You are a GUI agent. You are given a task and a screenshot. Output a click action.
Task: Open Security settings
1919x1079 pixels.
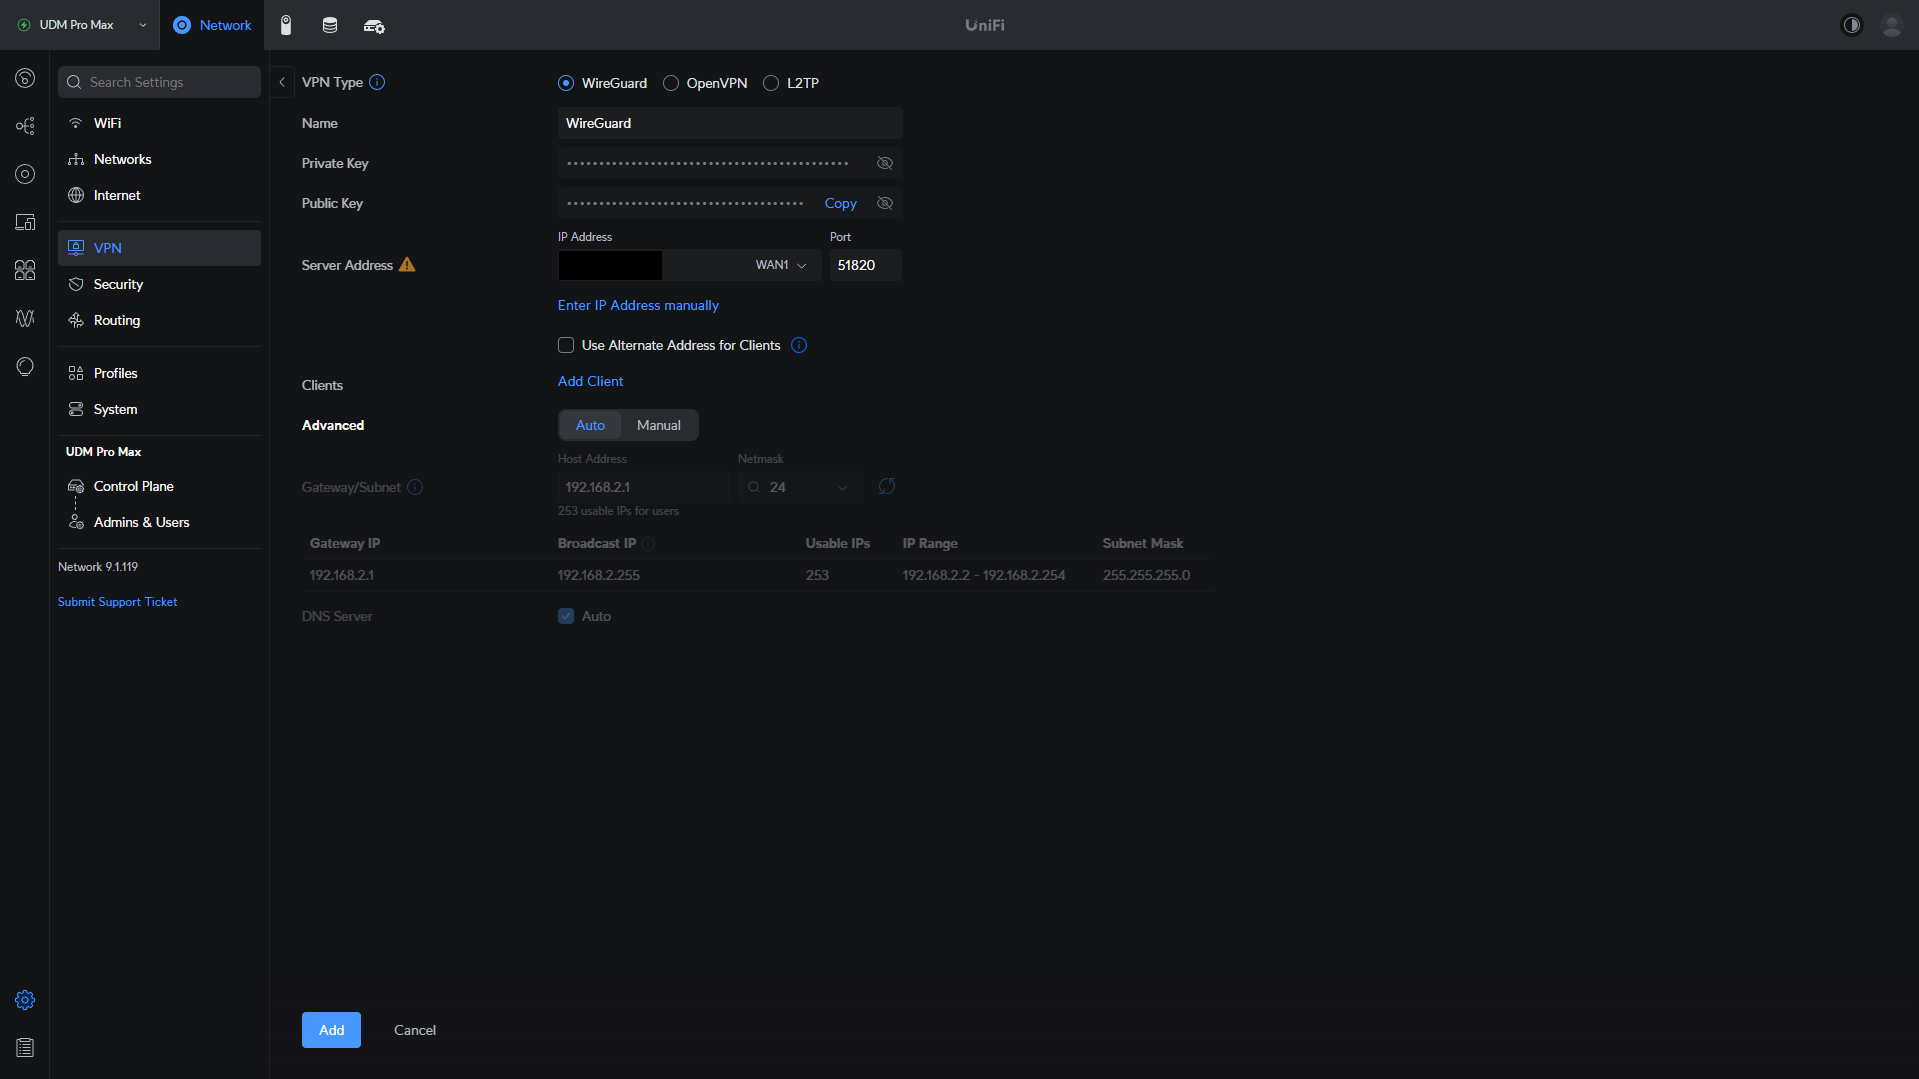tap(159, 284)
